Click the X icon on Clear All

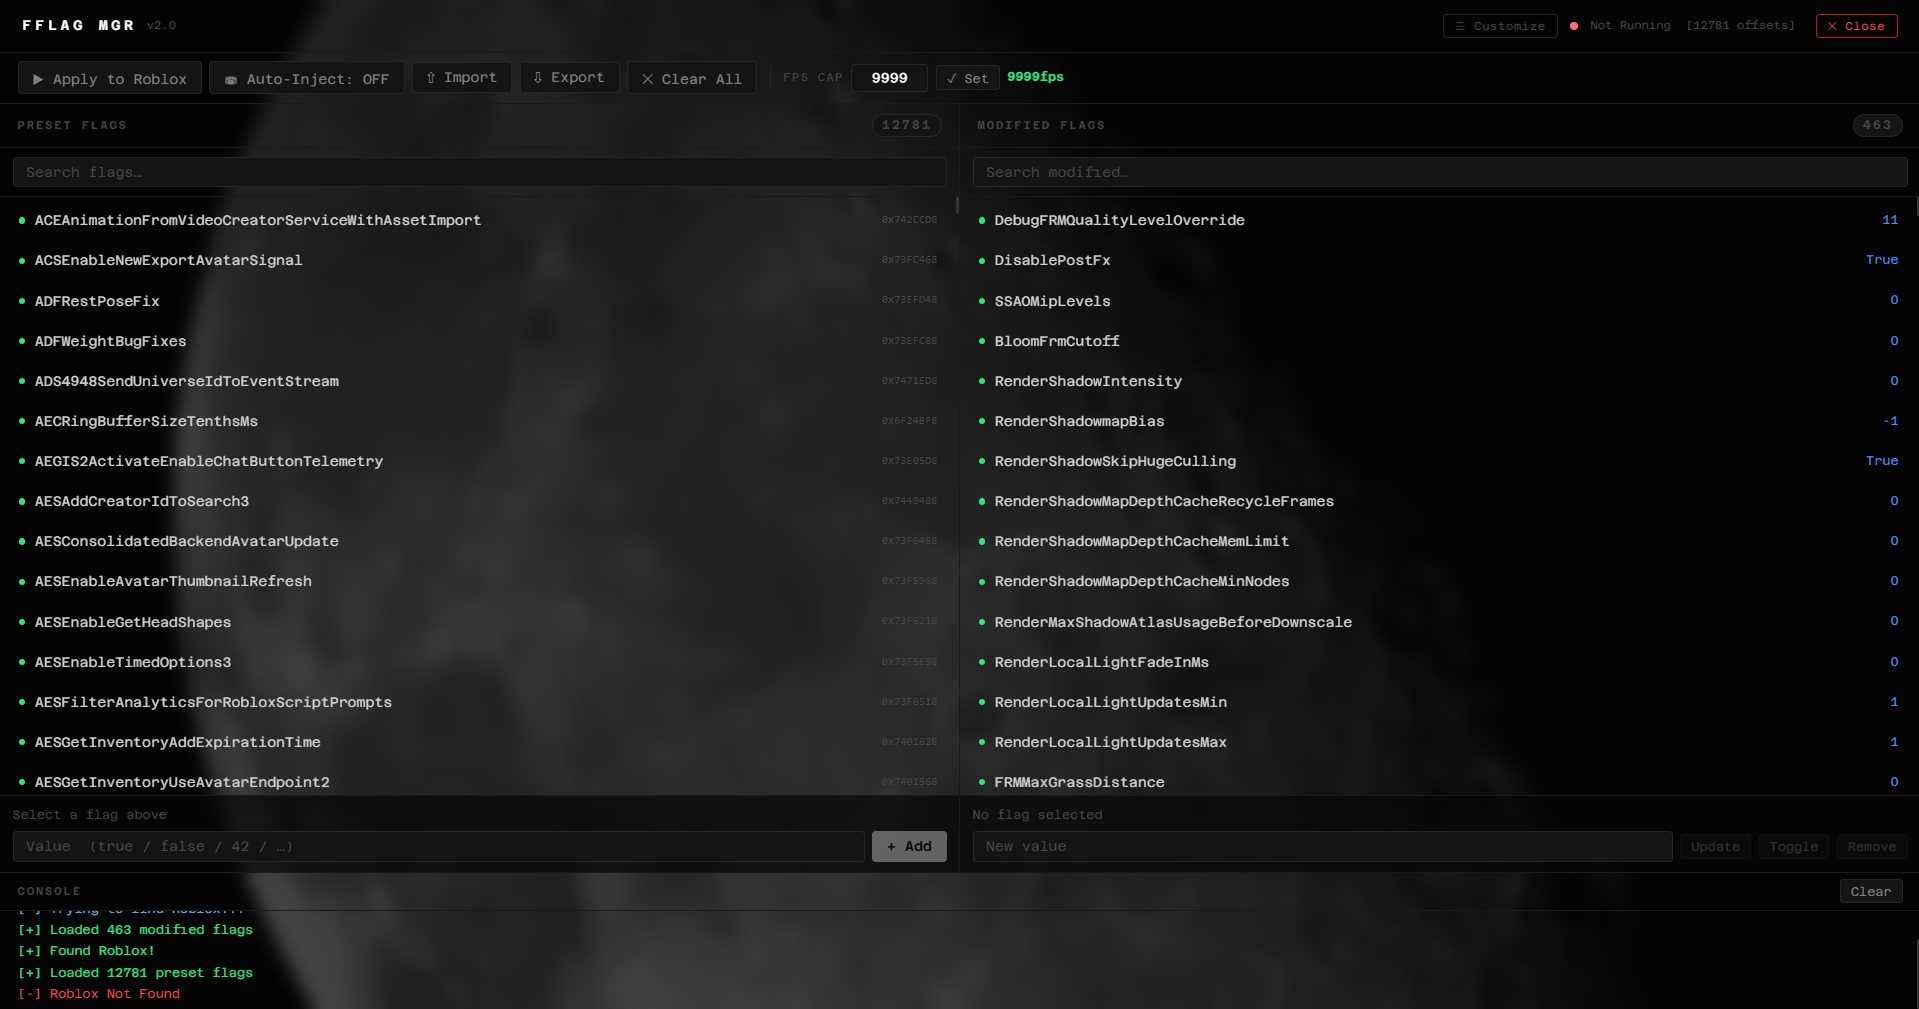(x=648, y=78)
